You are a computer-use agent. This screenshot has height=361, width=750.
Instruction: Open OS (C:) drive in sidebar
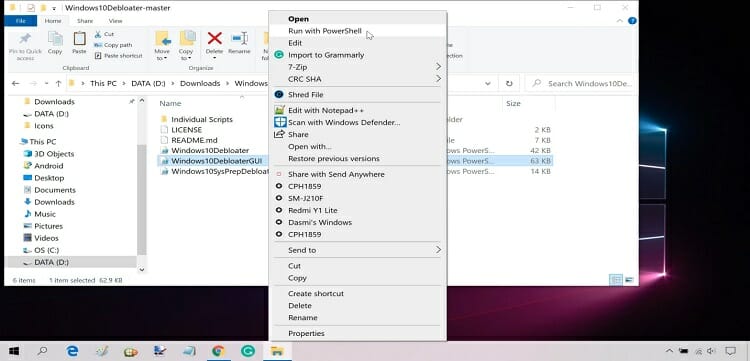pyautogui.click(x=46, y=250)
